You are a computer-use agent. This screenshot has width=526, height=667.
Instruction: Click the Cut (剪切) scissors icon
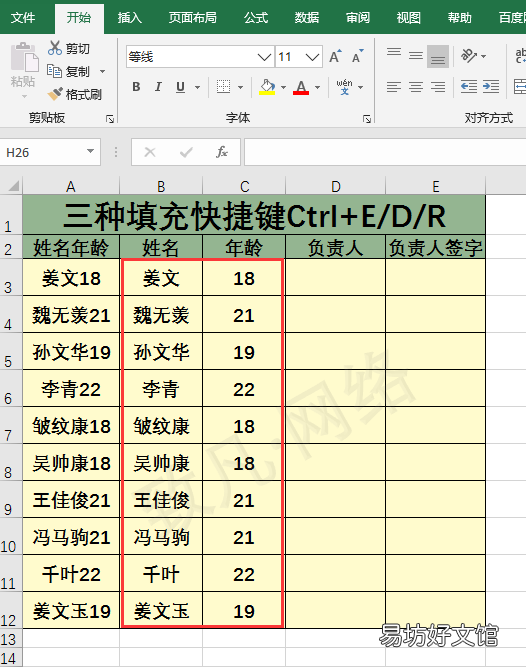(55, 48)
